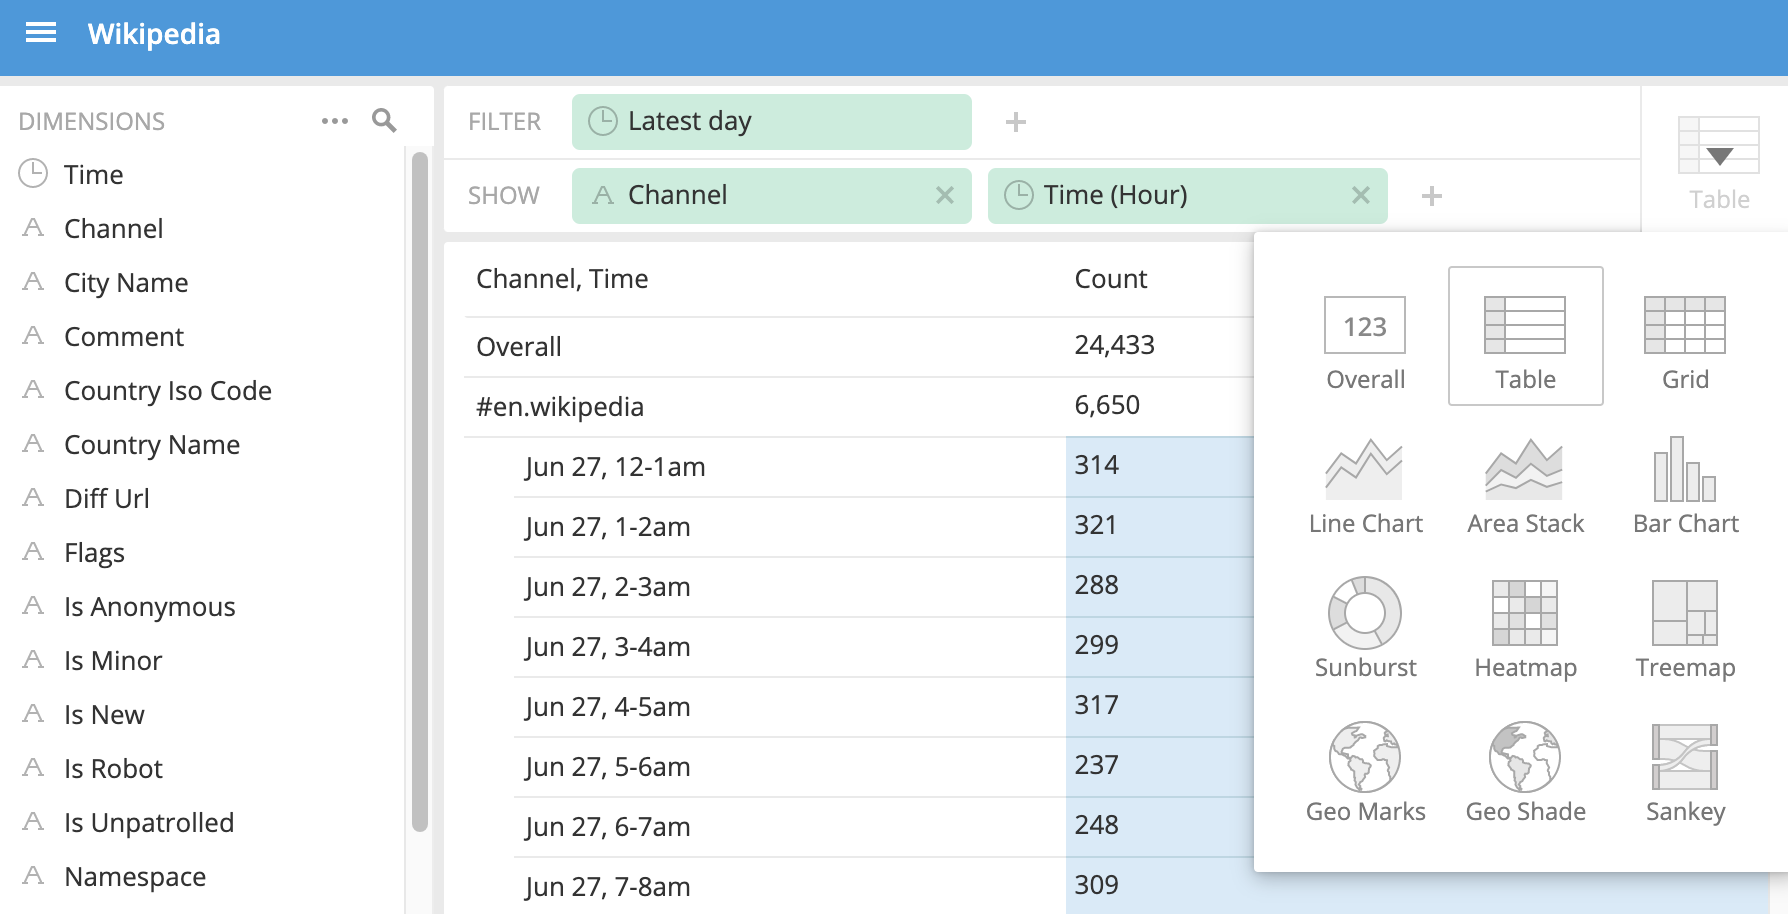1788x914 pixels.
Task: Remove the Time (Hour) split
Action: (x=1360, y=195)
